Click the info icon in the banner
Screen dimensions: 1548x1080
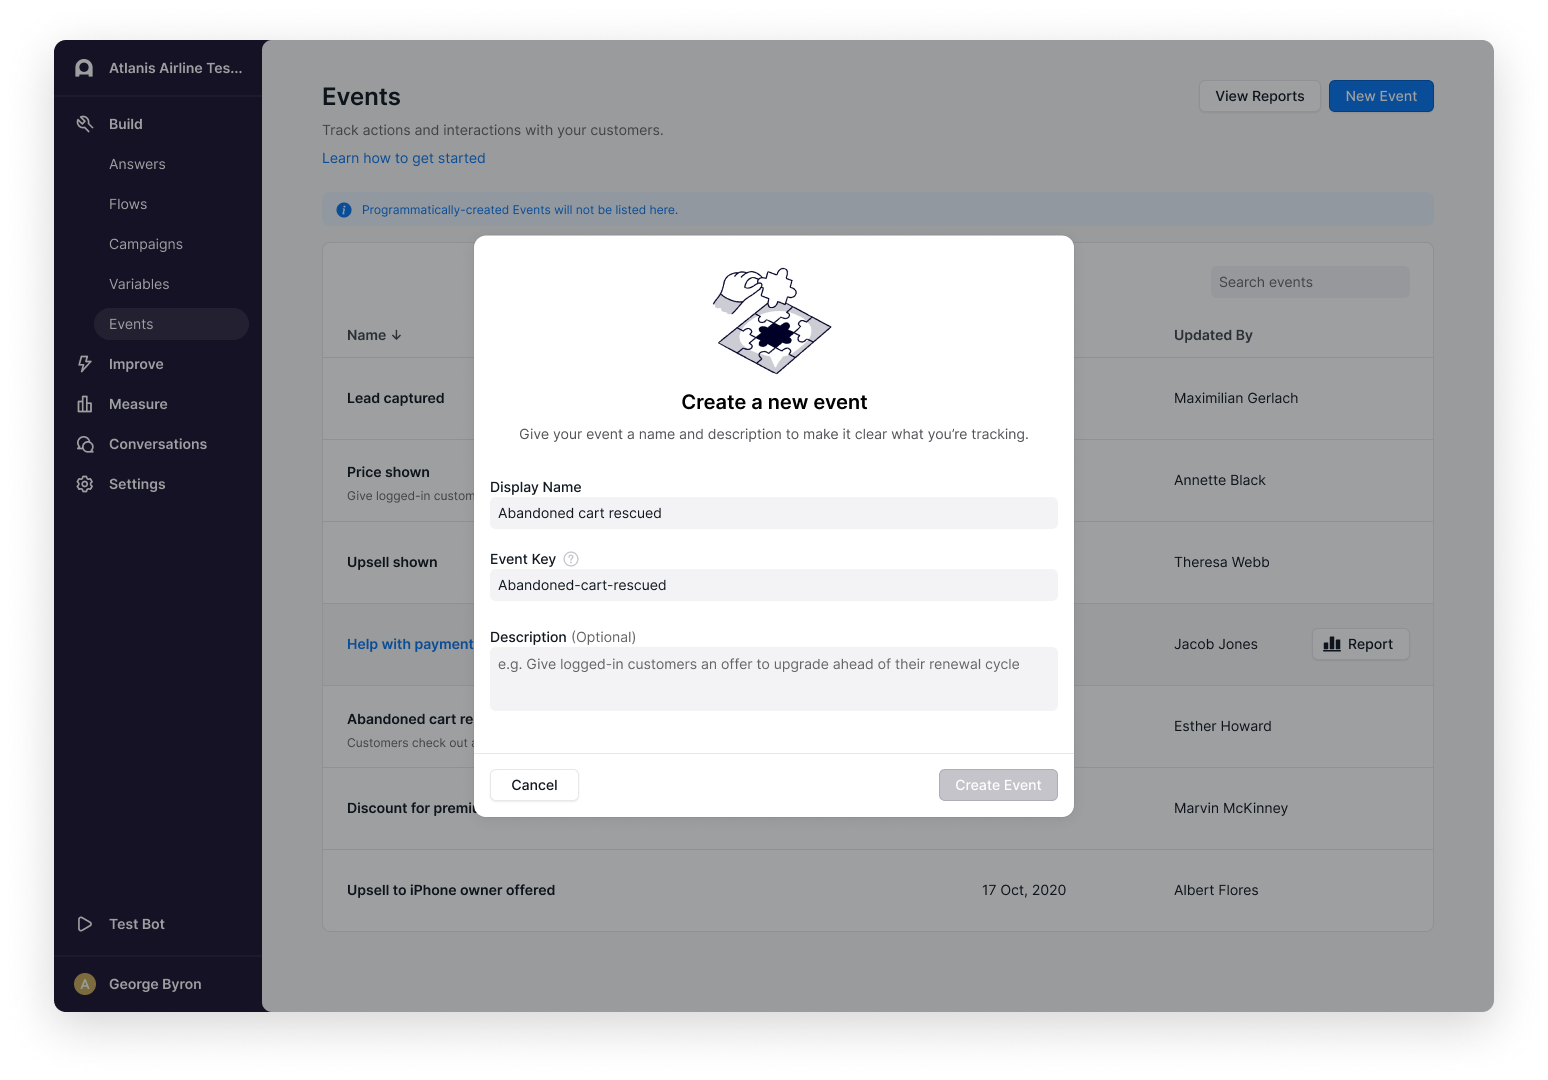pos(344,210)
